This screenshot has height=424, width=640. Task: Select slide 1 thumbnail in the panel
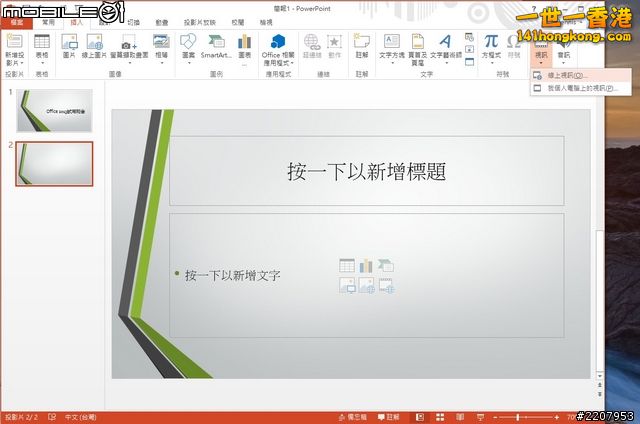(54, 110)
